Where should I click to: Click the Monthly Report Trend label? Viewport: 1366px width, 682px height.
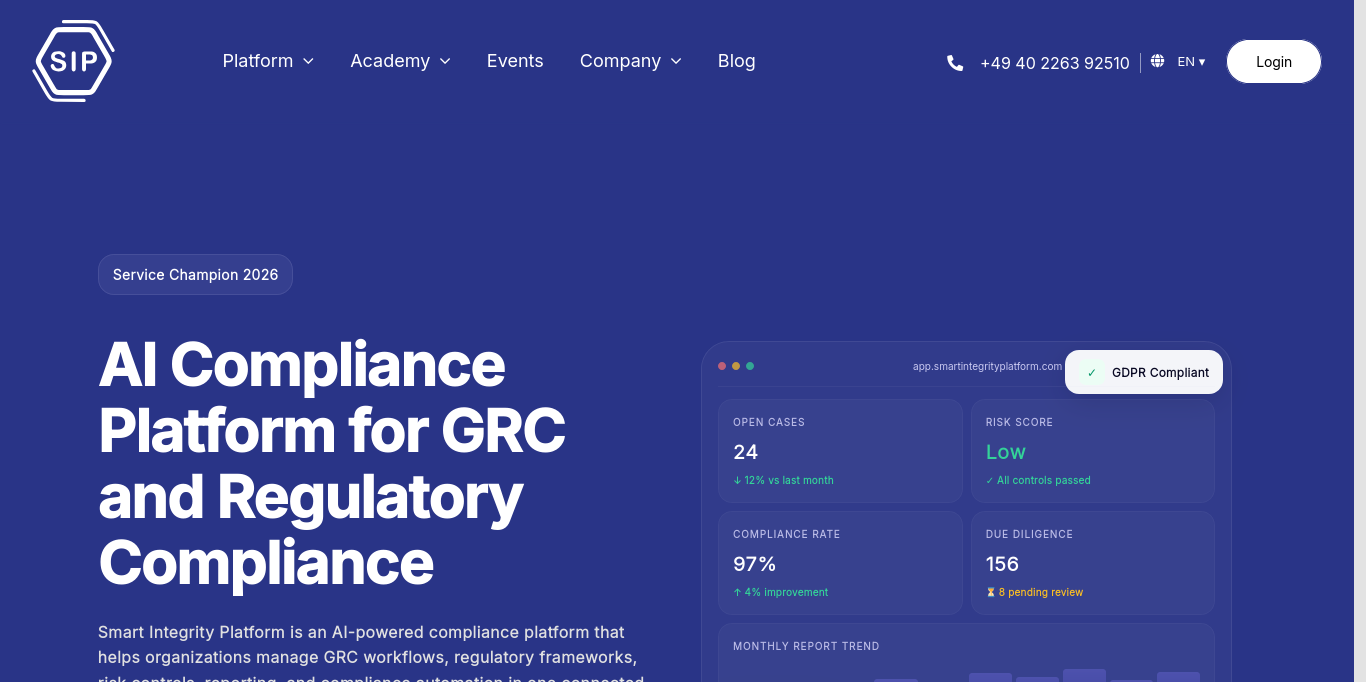coord(806,646)
